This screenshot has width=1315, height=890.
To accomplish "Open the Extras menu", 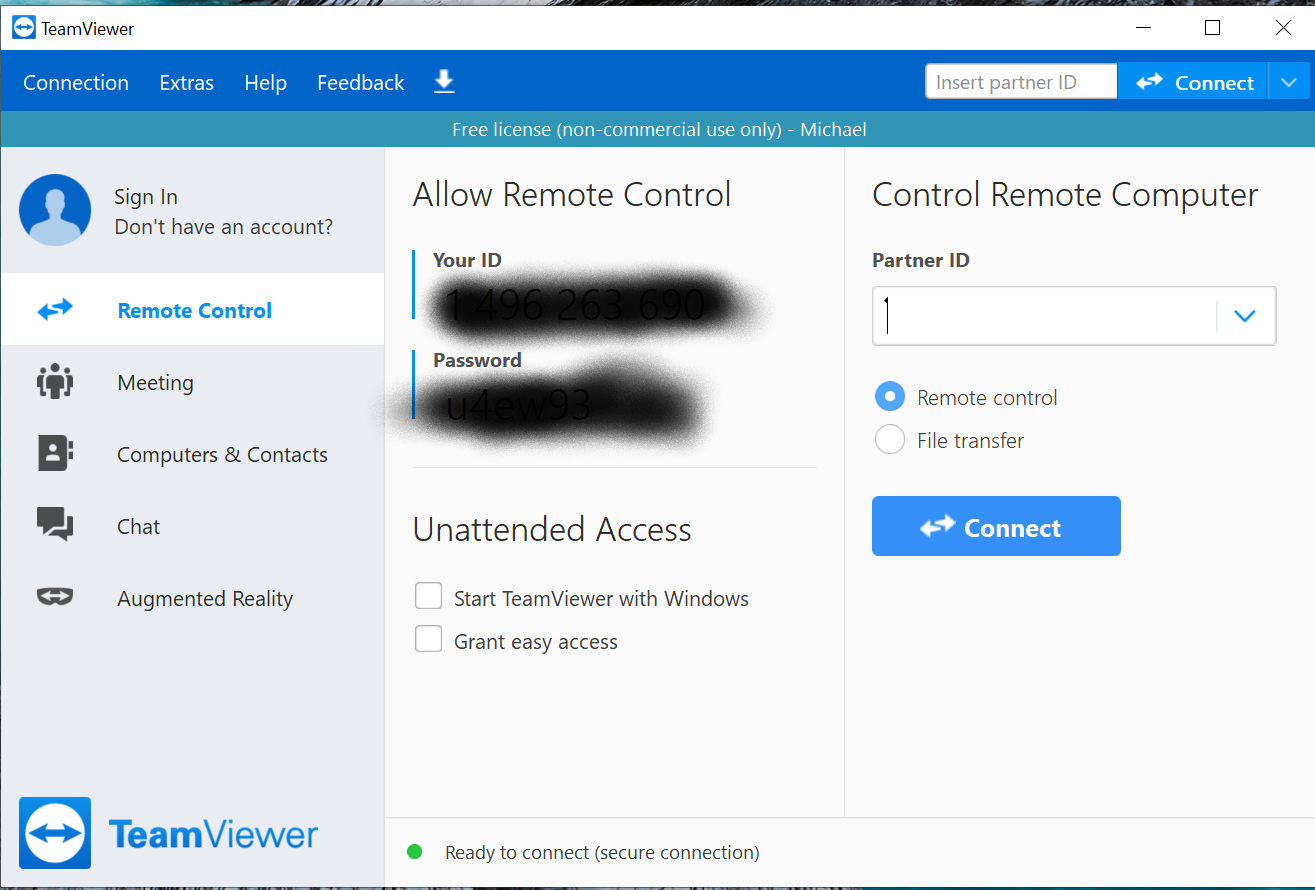I will point(187,83).
